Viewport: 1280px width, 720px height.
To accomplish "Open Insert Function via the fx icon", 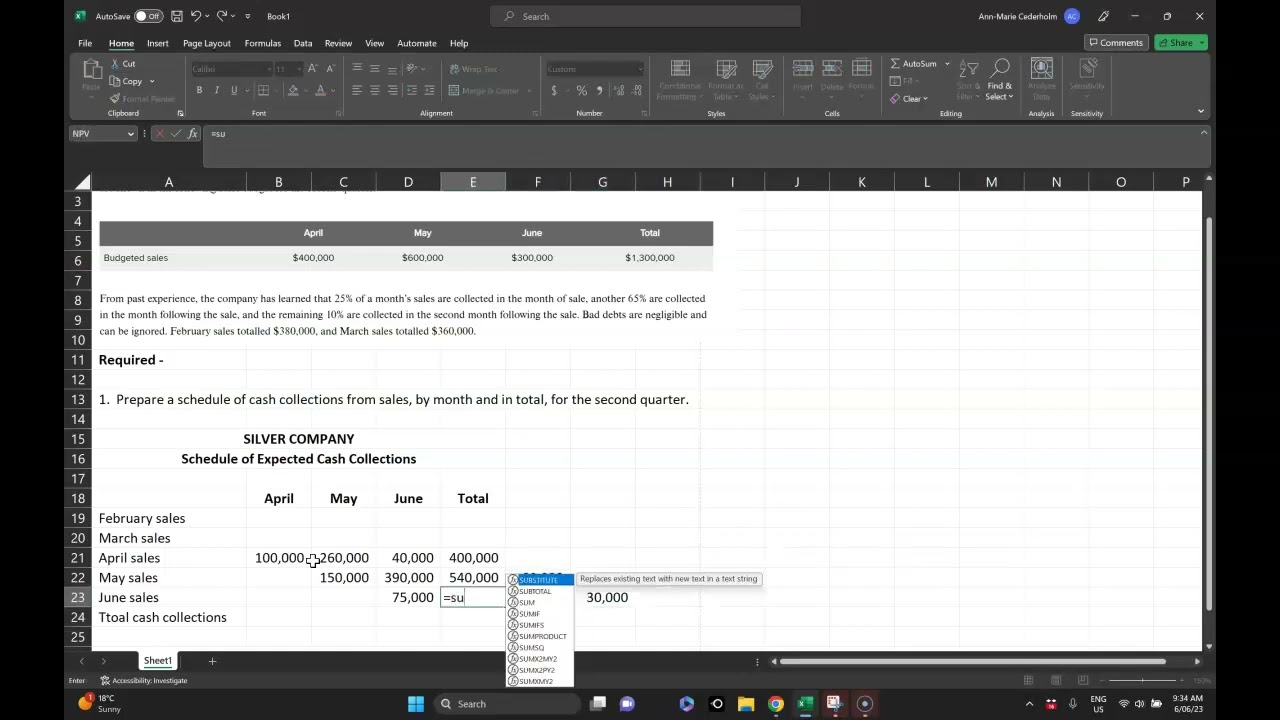I will [193, 133].
